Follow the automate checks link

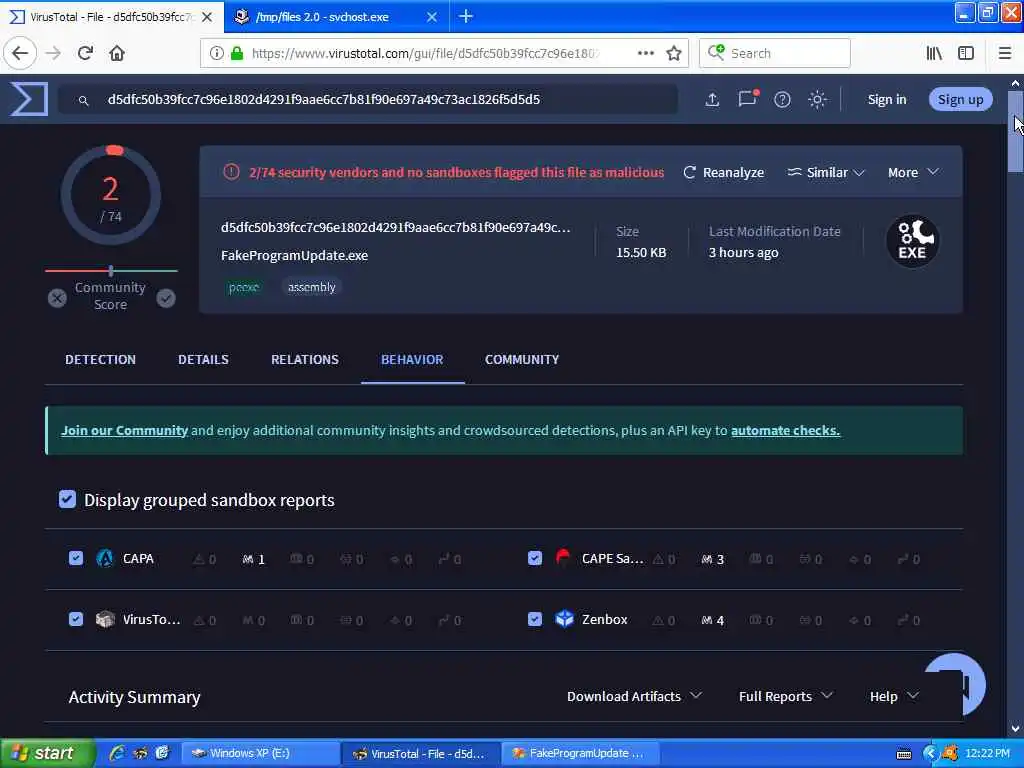click(x=786, y=430)
